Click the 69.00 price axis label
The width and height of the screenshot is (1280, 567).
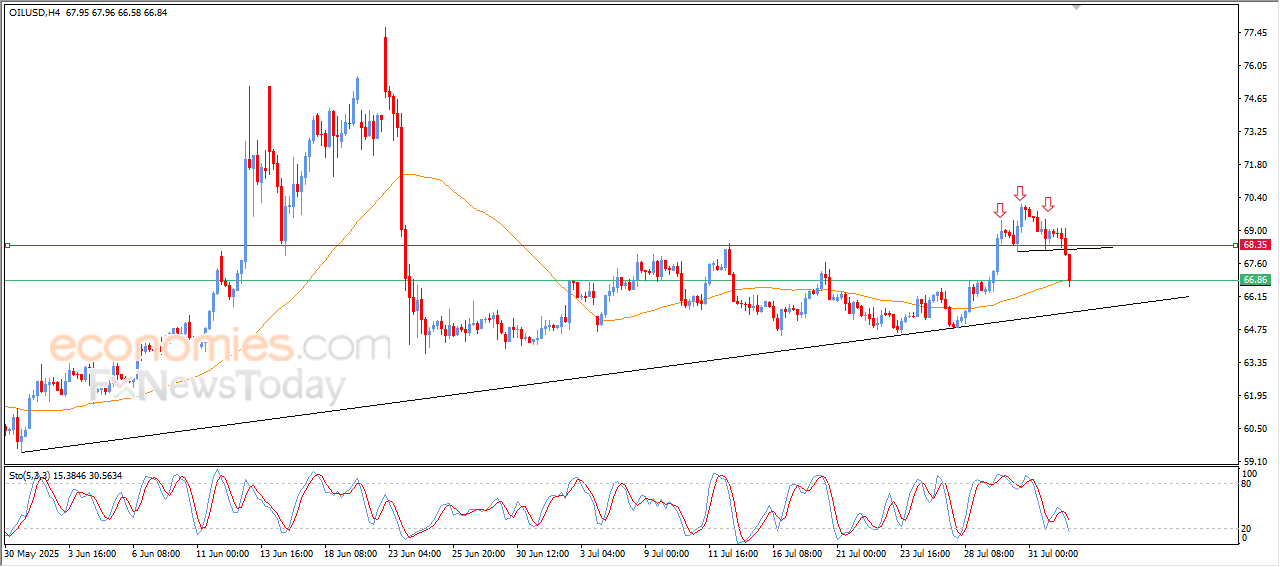1256,231
